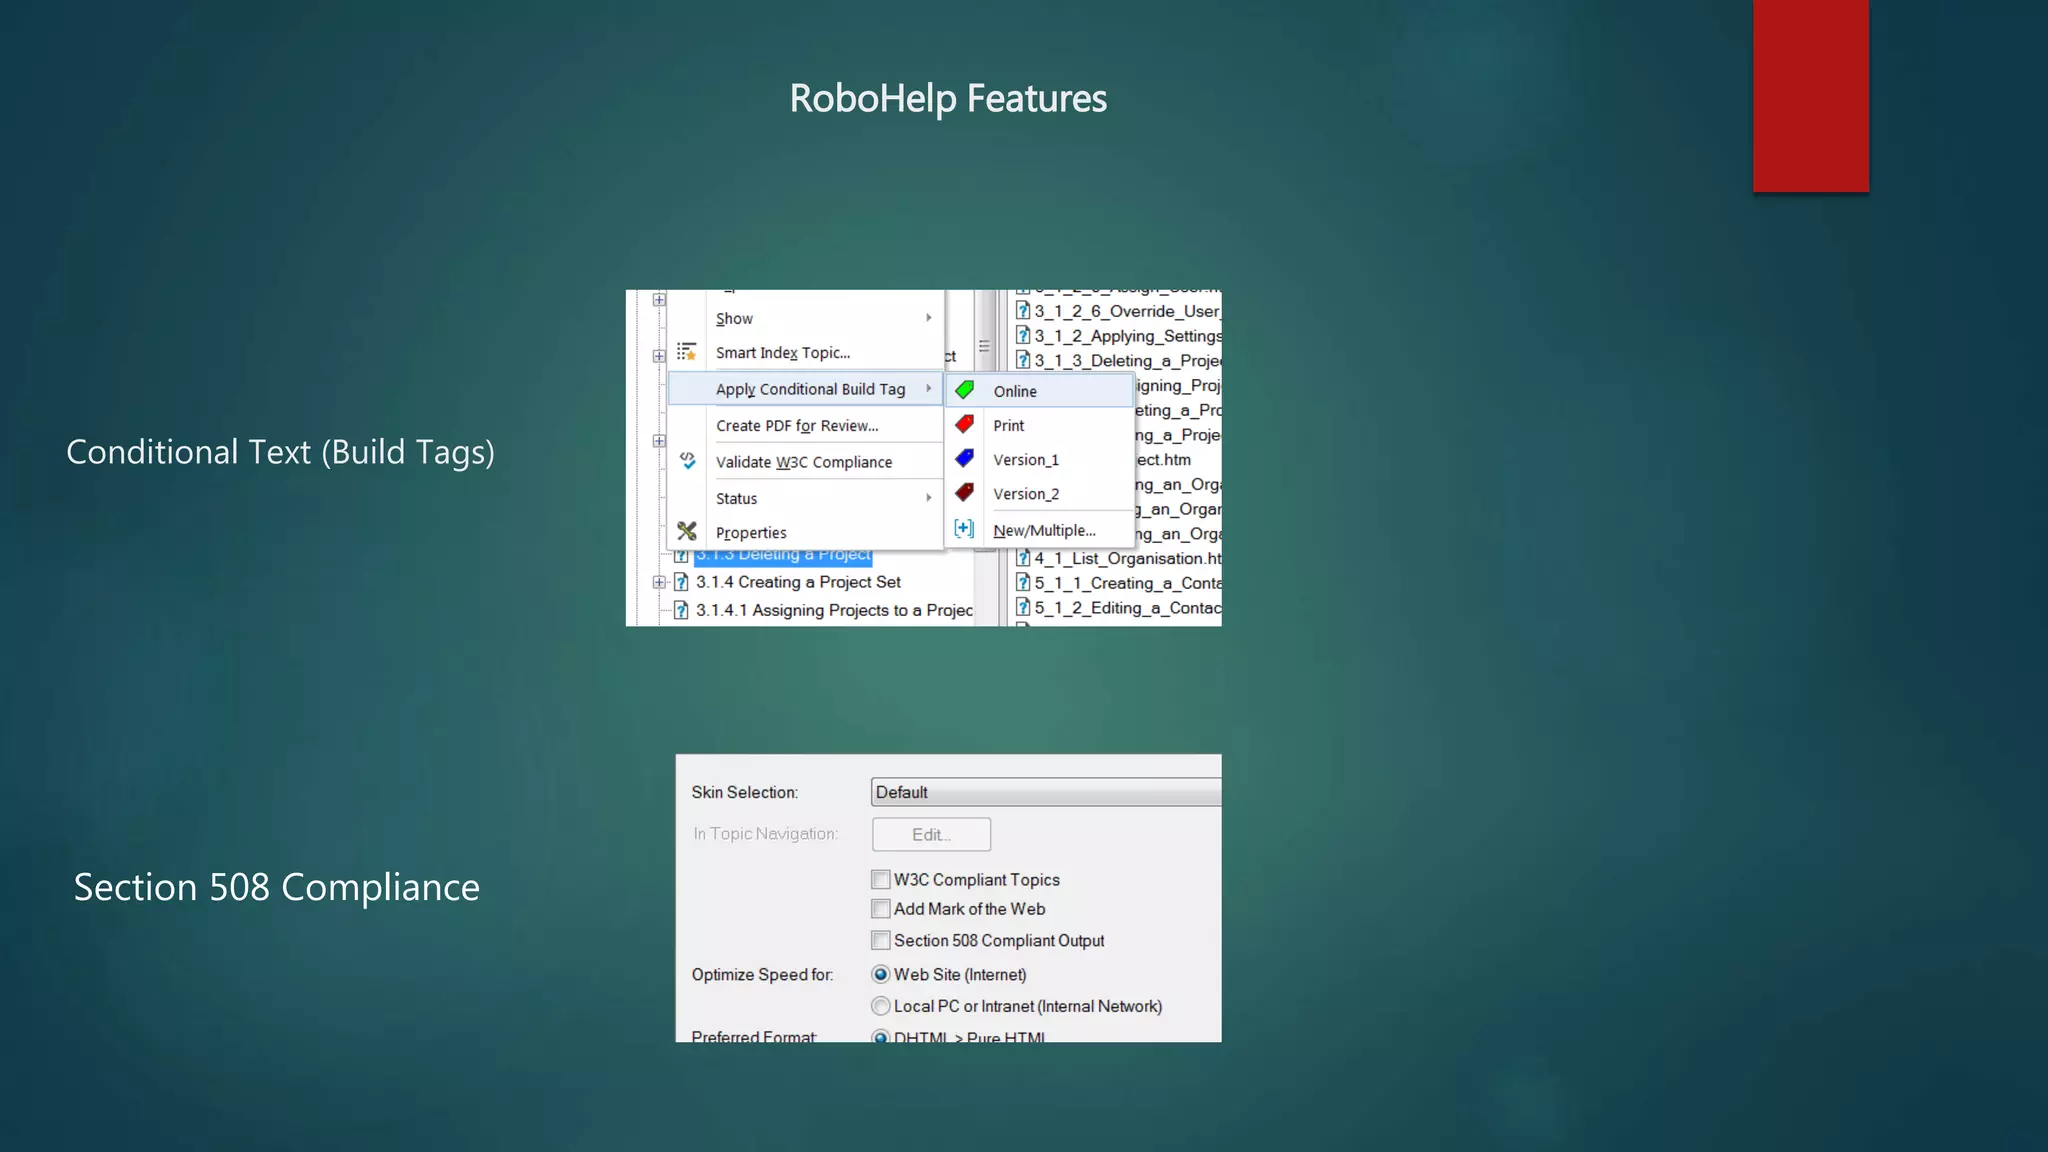Select 3.1.4.1 Assigning Projects tree item
This screenshot has height=1152, width=2048.
pos(834,610)
